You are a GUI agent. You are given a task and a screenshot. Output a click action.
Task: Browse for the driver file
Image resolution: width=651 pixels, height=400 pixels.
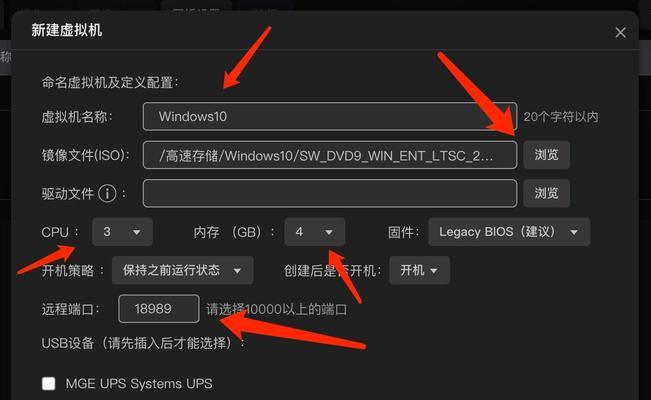coord(546,193)
